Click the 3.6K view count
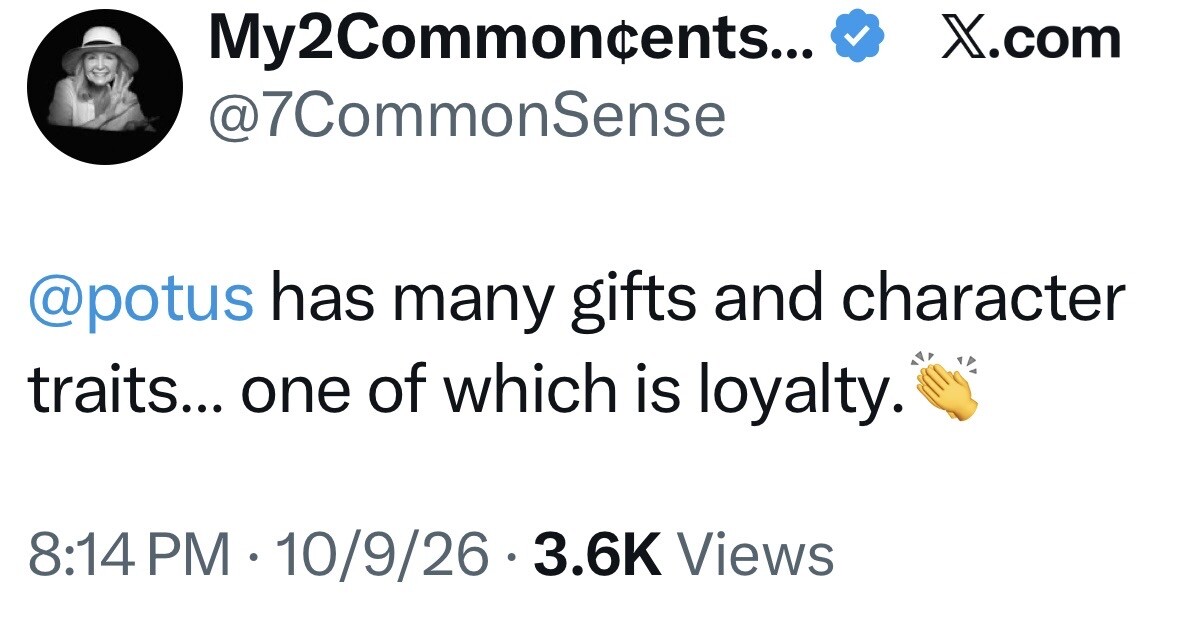 click(598, 555)
